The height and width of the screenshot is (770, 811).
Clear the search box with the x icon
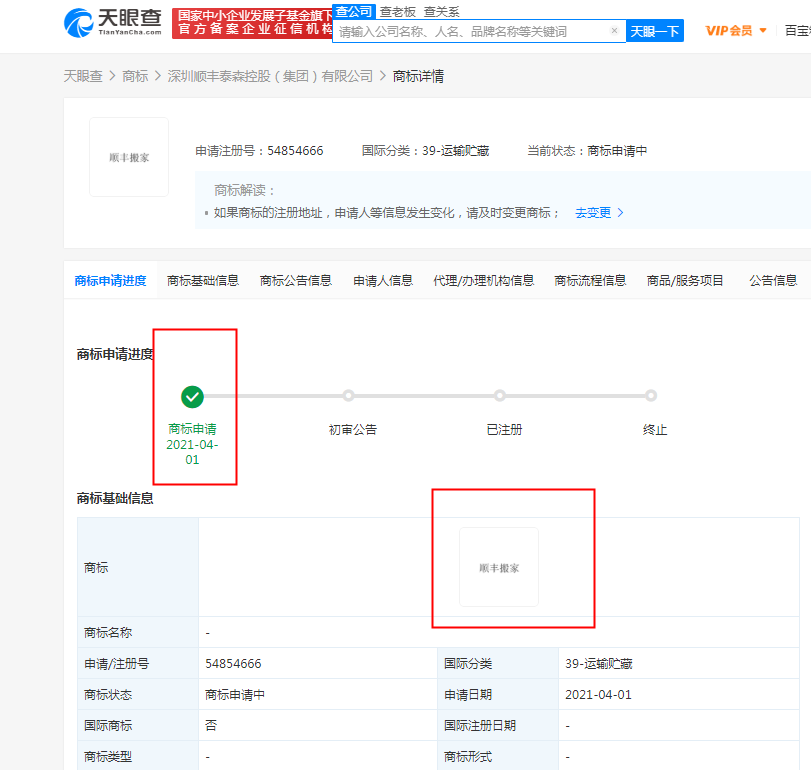[614, 31]
